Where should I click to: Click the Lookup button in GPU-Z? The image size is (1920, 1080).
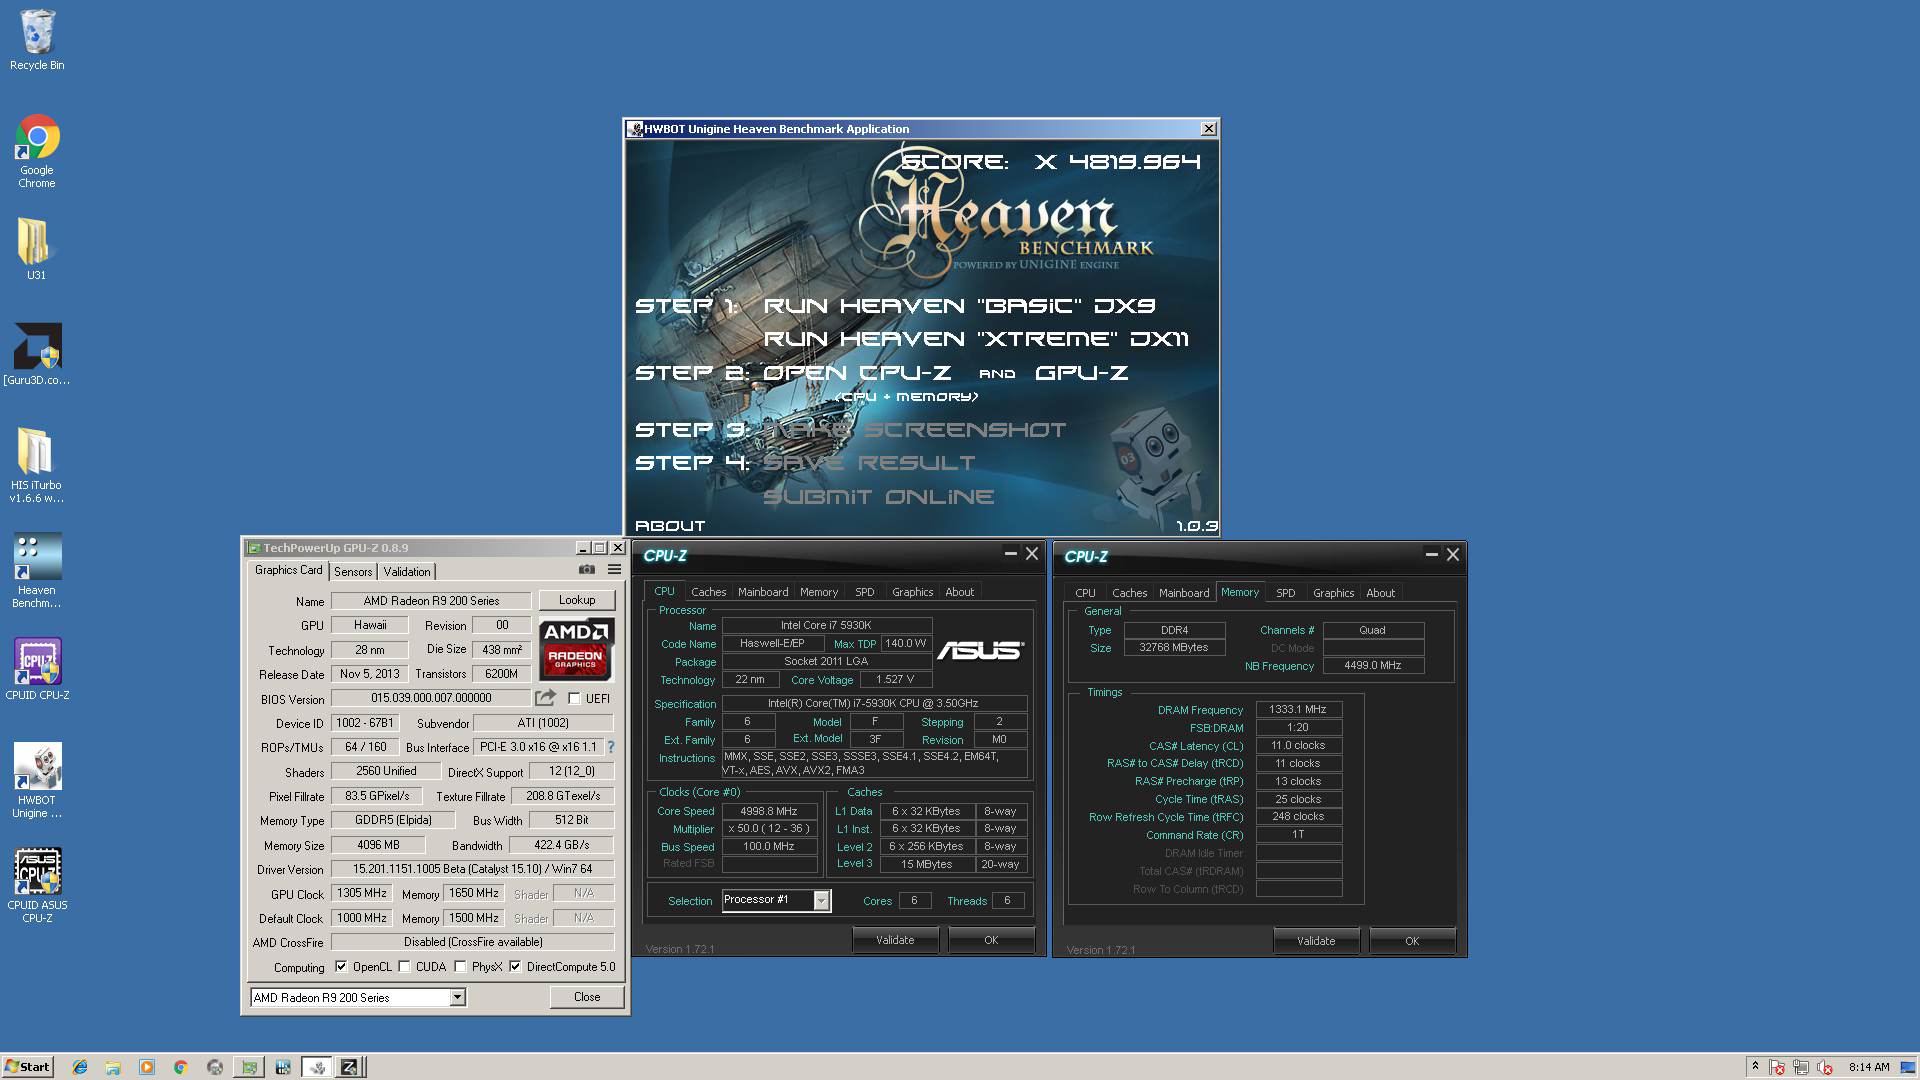click(577, 600)
